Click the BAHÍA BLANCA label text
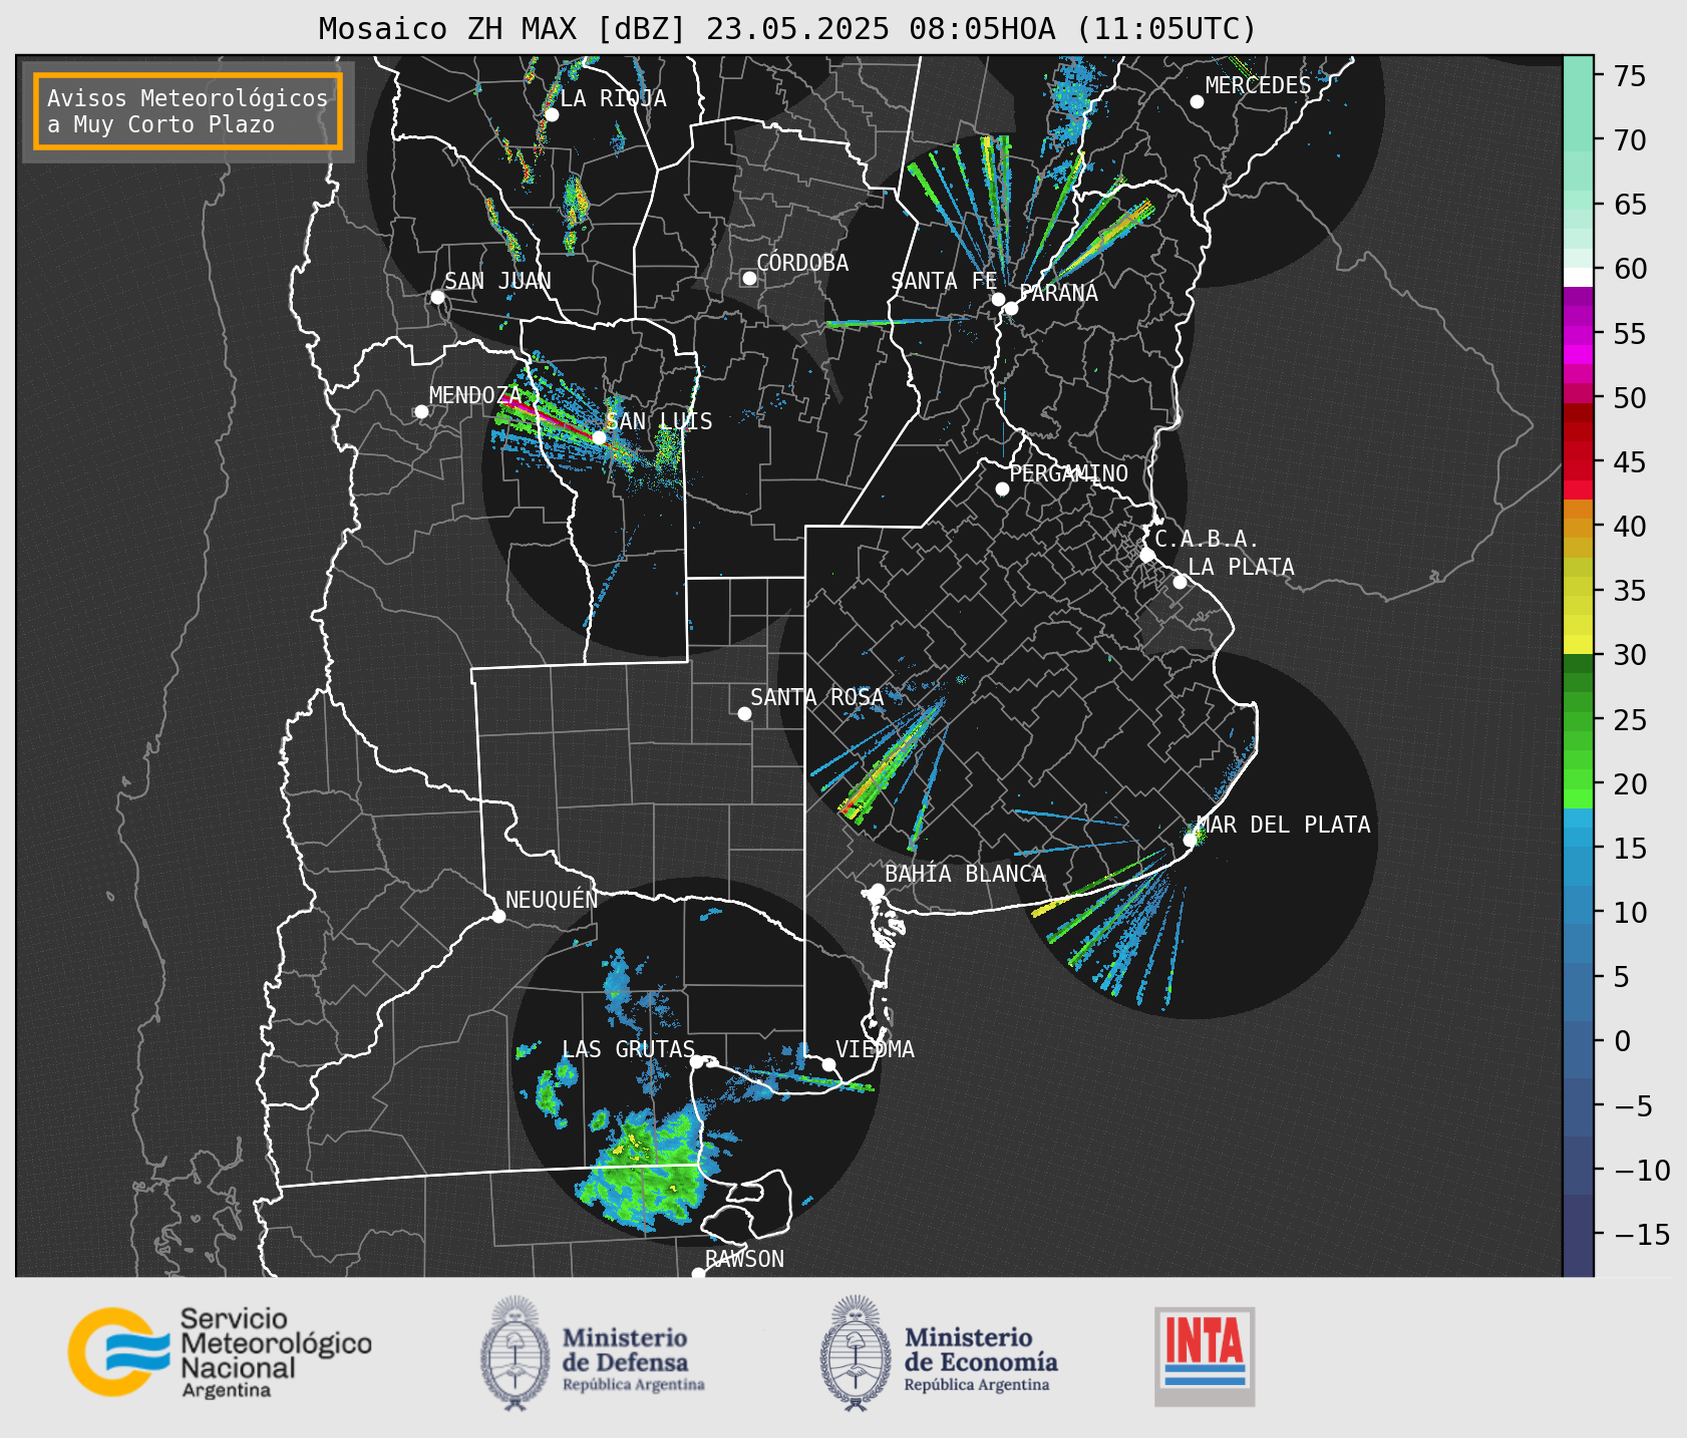Image resolution: width=1687 pixels, height=1438 pixels. click(x=965, y=874)
